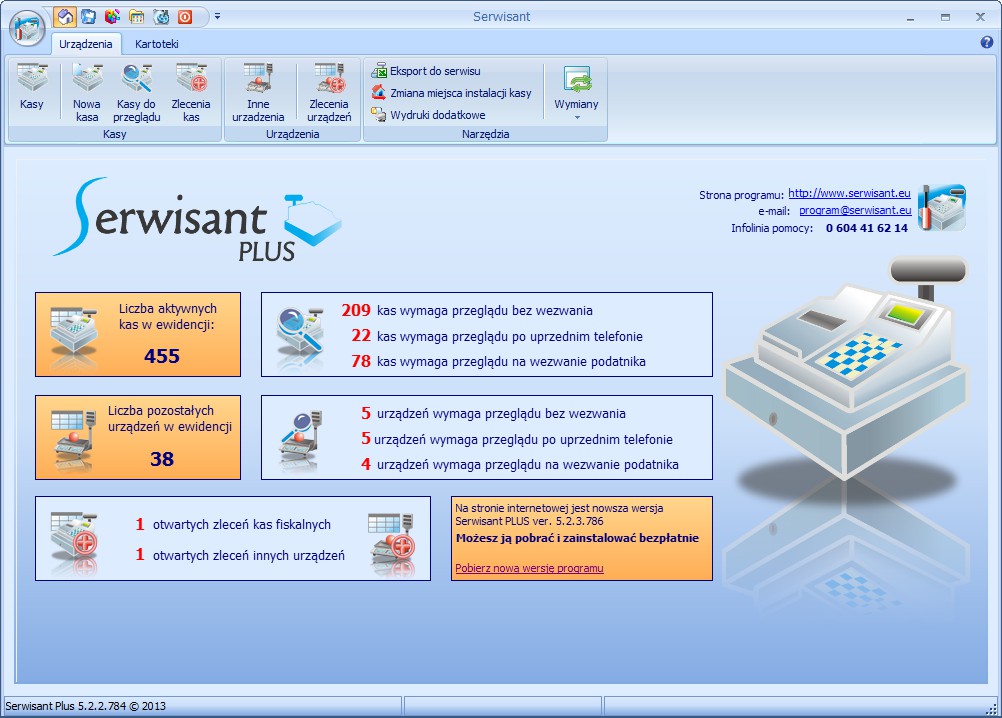Image resolution: width=1002 pixels, height=718 pixels.
Task: Open Zlecenia kas ribbon button
Action: (x=191, y=92)
